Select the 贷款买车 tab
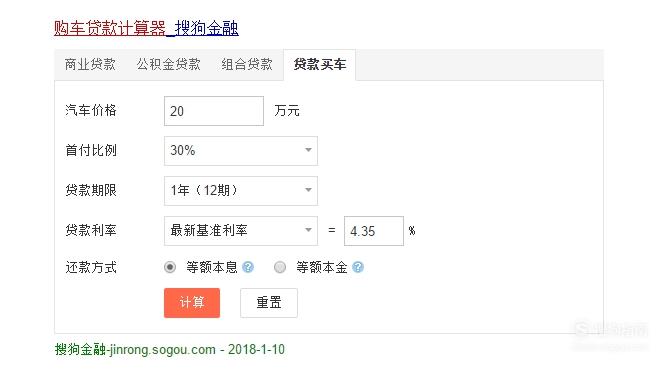Image resolution: width=672 pixels, height=376 pixels. (x=320, y=65)
